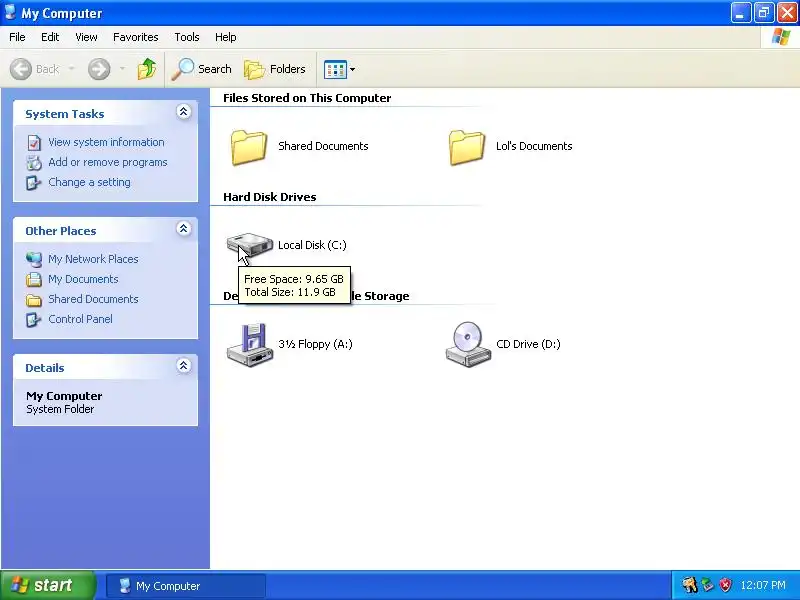Go to My Documents in Other Places
This screenshot has width=800, height=600.
click(83, 279)
